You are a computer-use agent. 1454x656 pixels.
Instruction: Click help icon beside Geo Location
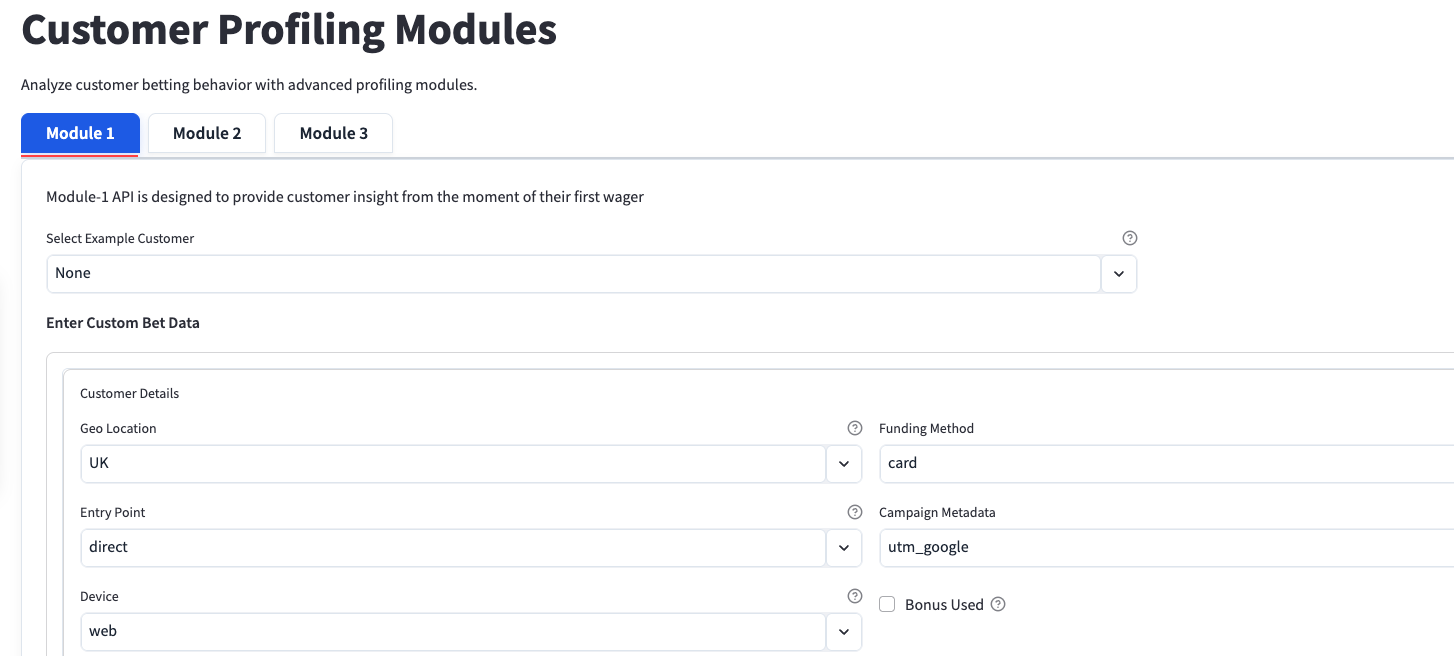[x=854, y=428]
